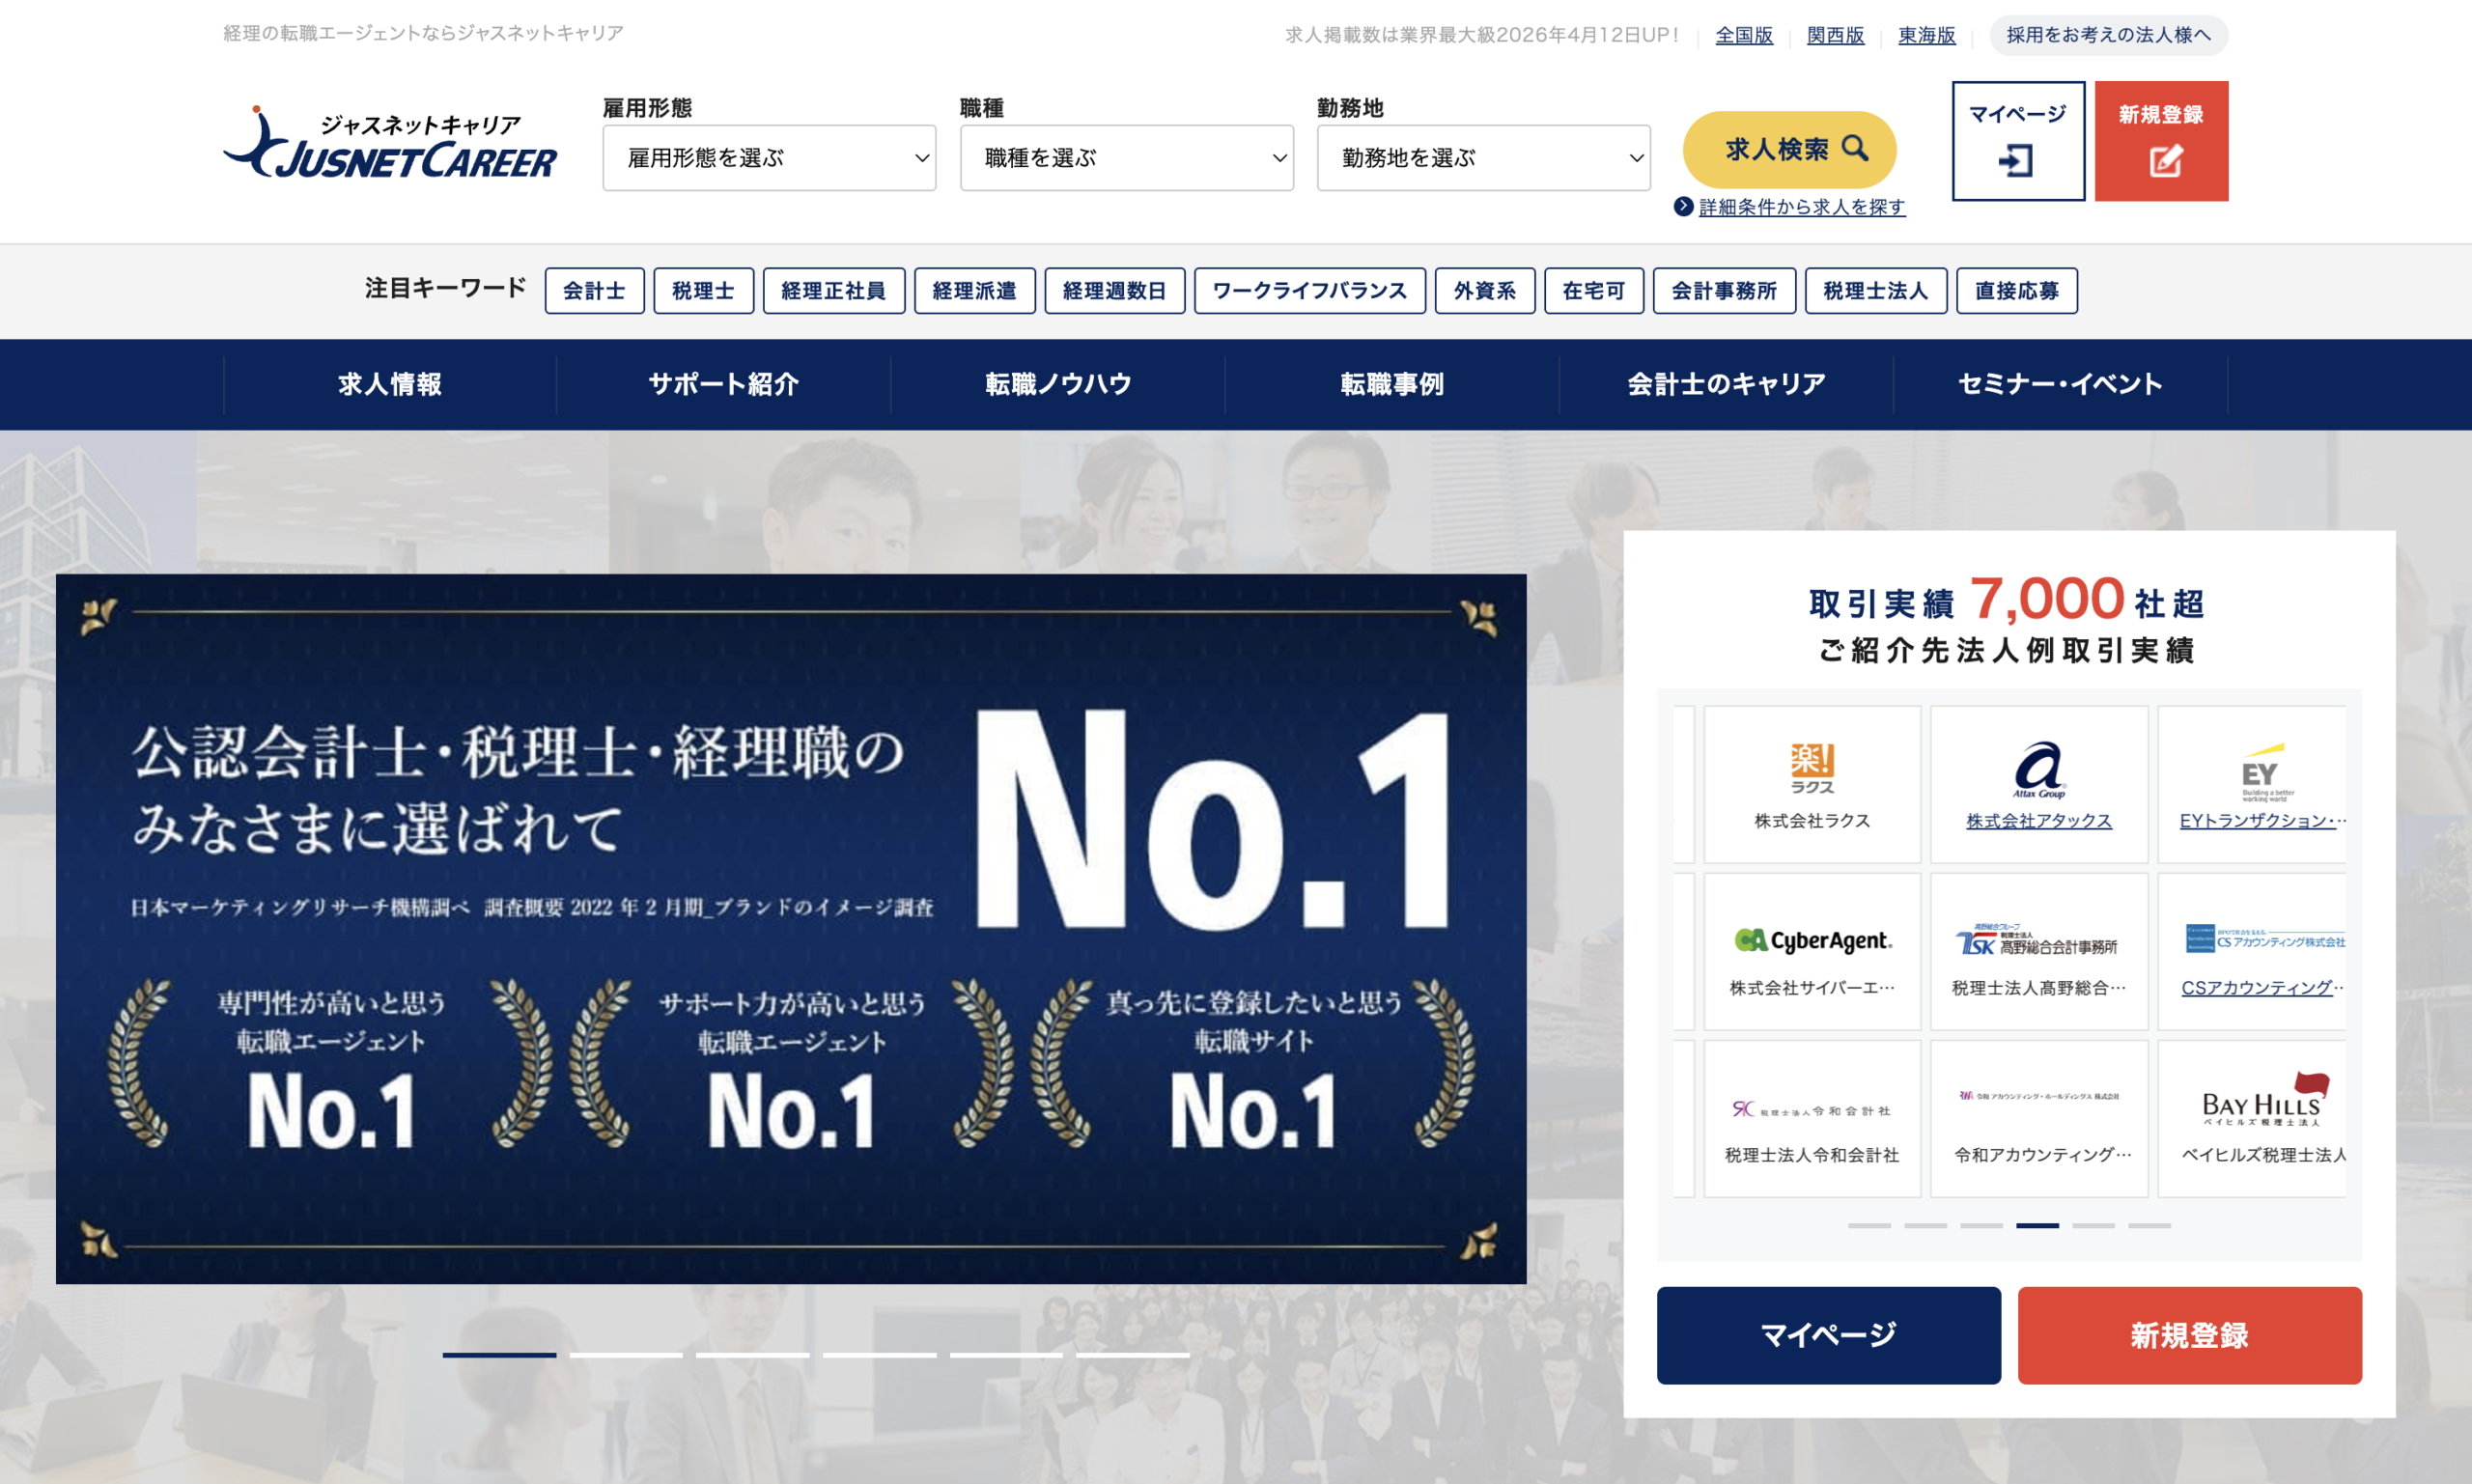This screenshot has width=2472, height=1484.
Task: Select last pagination dot in company carousel
Action: click(x=2149, y=1225)
